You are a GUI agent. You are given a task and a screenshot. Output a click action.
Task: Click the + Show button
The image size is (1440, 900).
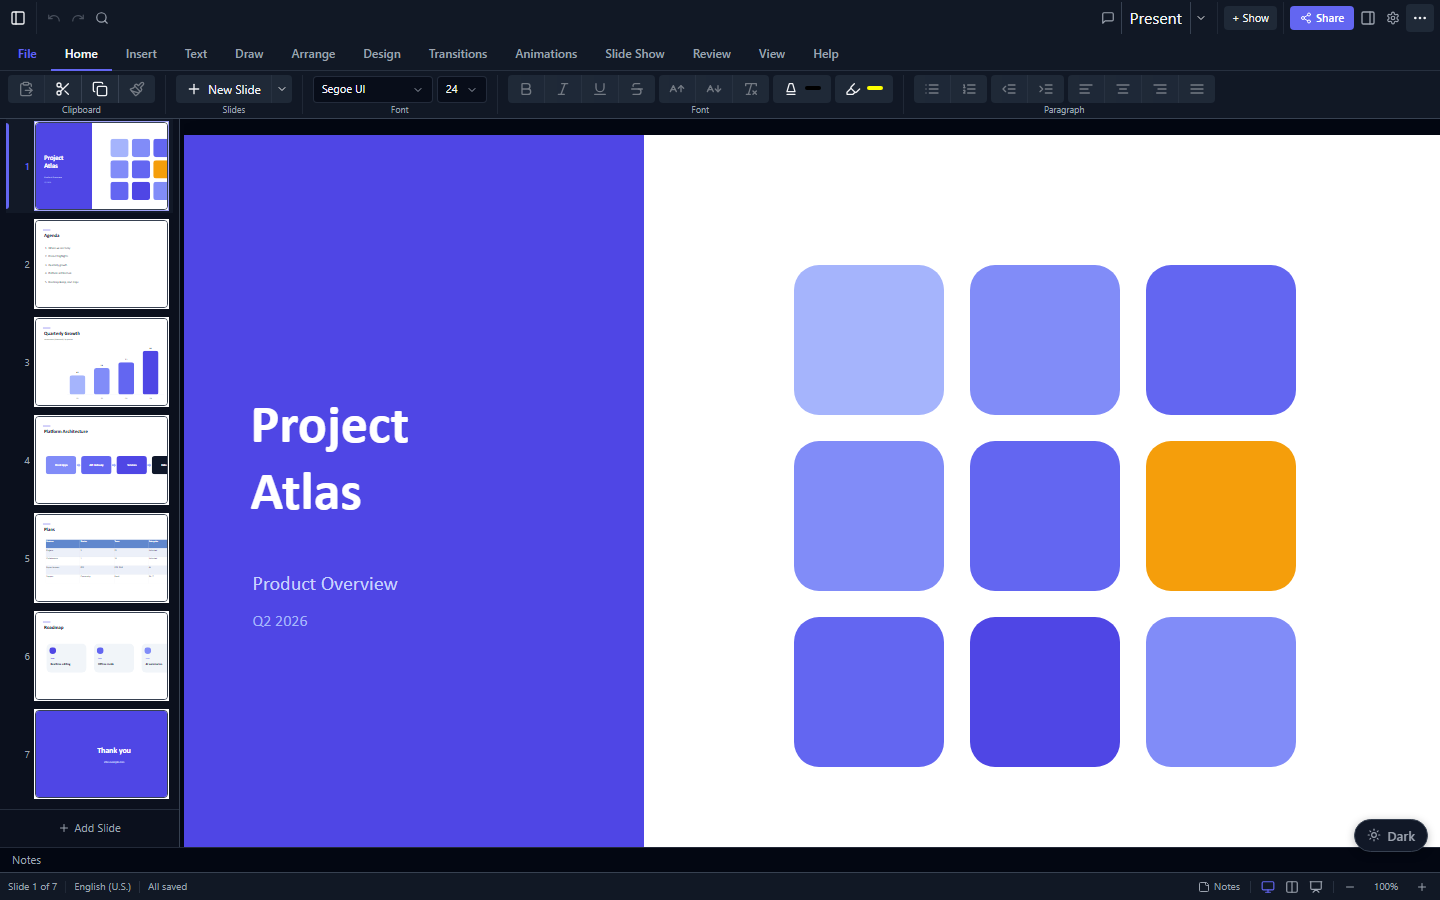click(1250, 18)
